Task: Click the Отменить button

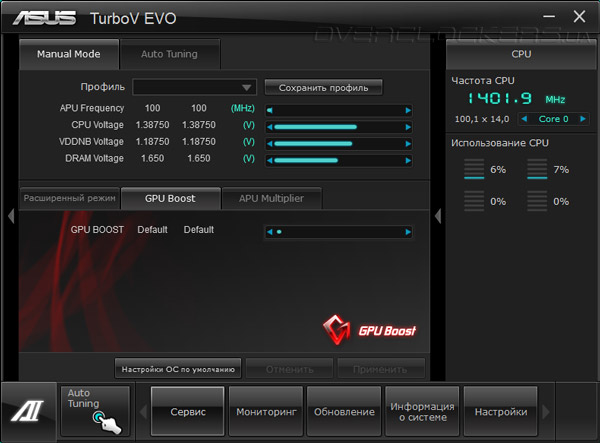Action: coord(290,369)
